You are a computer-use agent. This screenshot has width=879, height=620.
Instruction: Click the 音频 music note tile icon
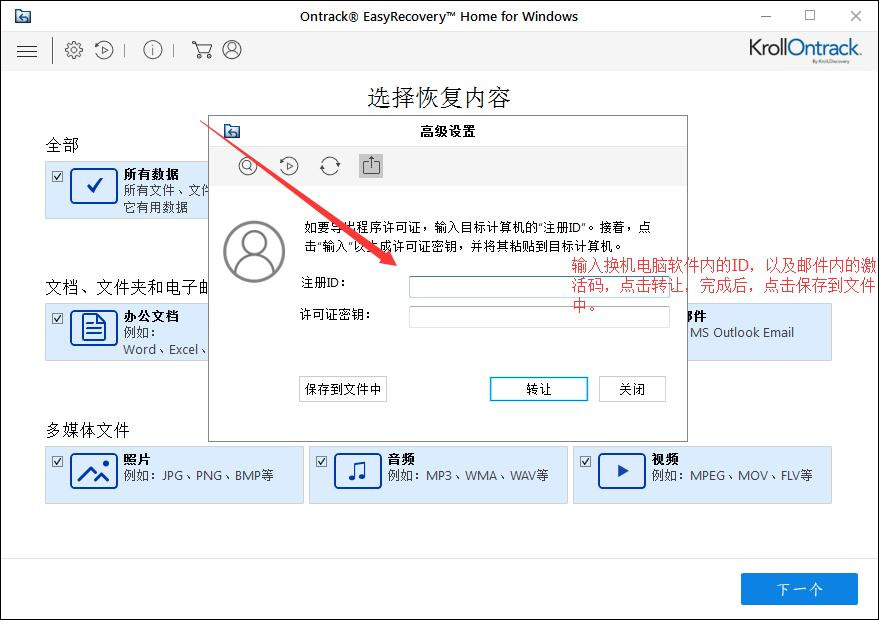click(x=358, y=471)
